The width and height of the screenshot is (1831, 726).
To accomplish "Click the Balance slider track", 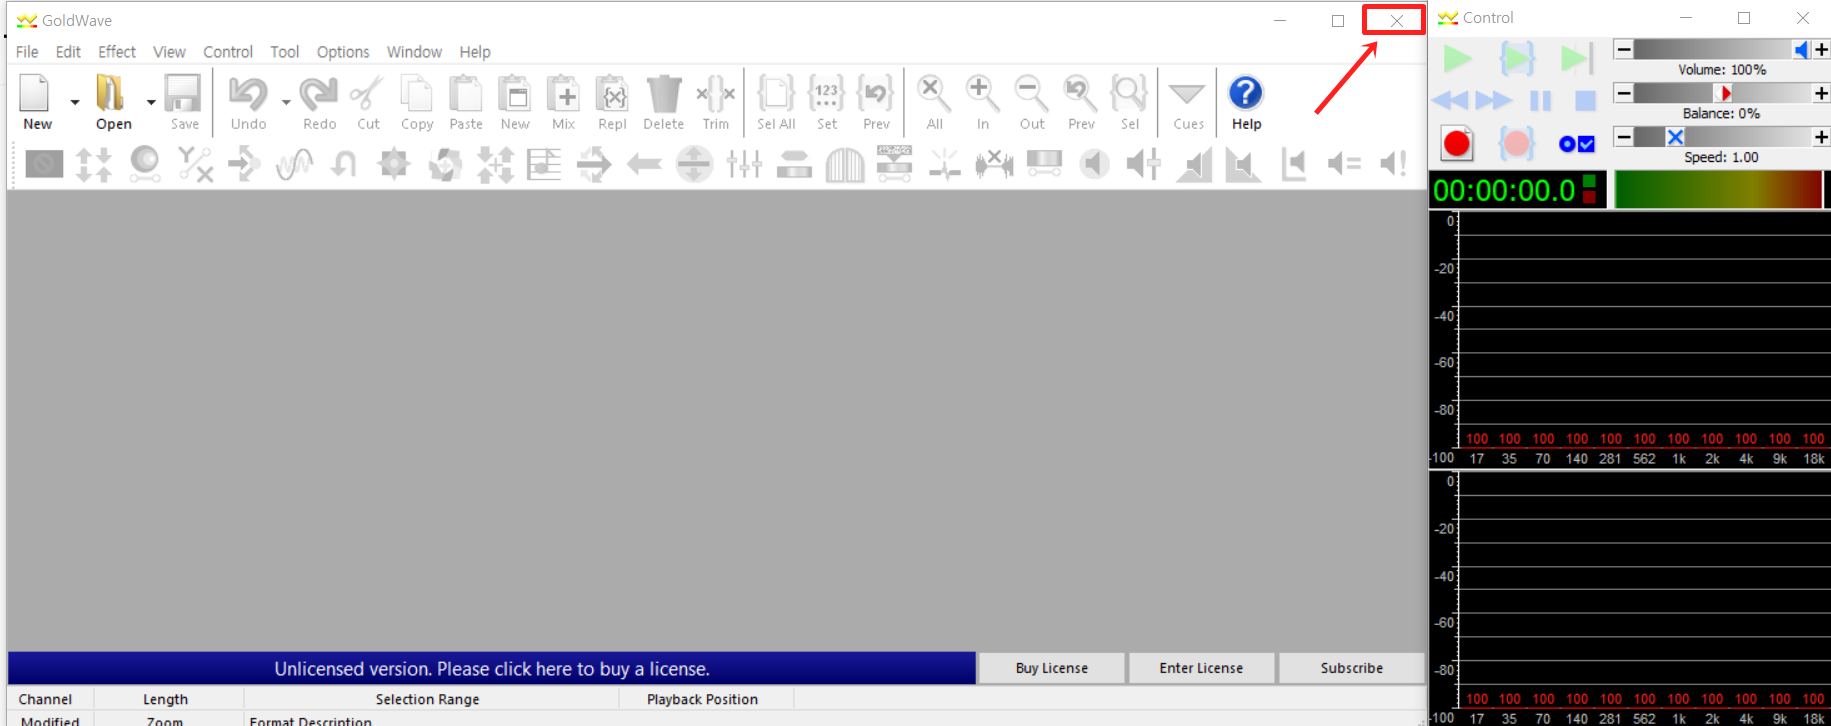I will [1723, 93].
